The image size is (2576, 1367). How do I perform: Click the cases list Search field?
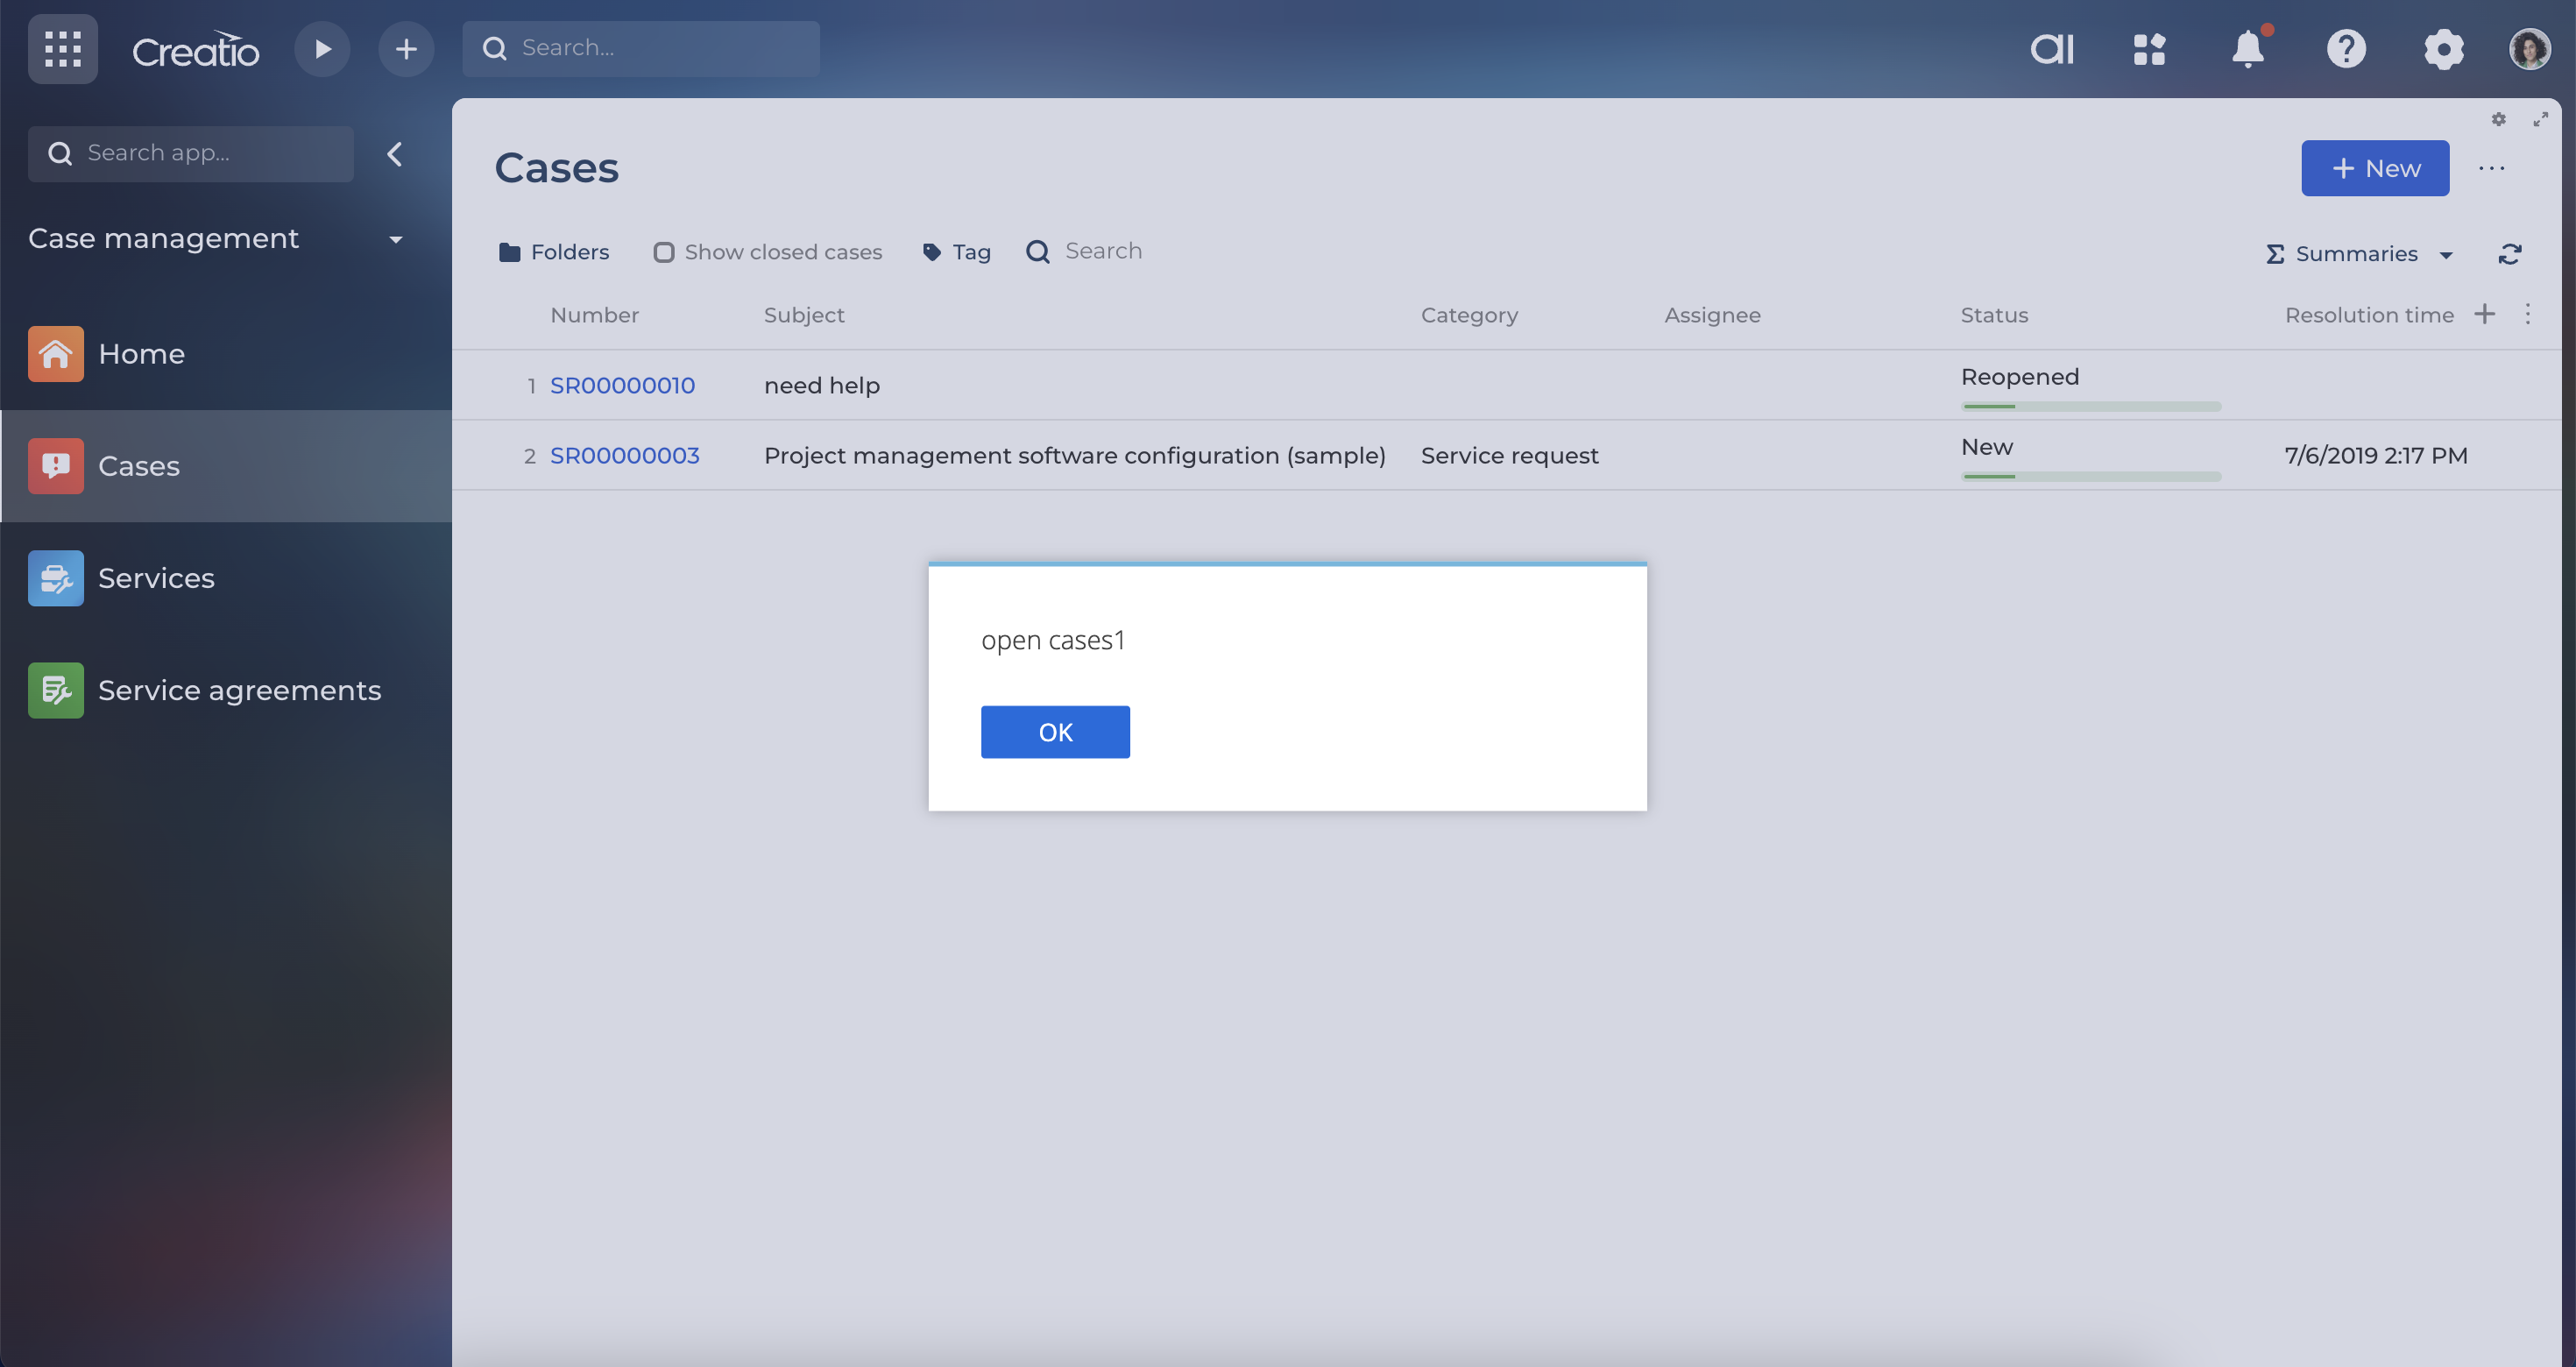tap(1103, 251)
